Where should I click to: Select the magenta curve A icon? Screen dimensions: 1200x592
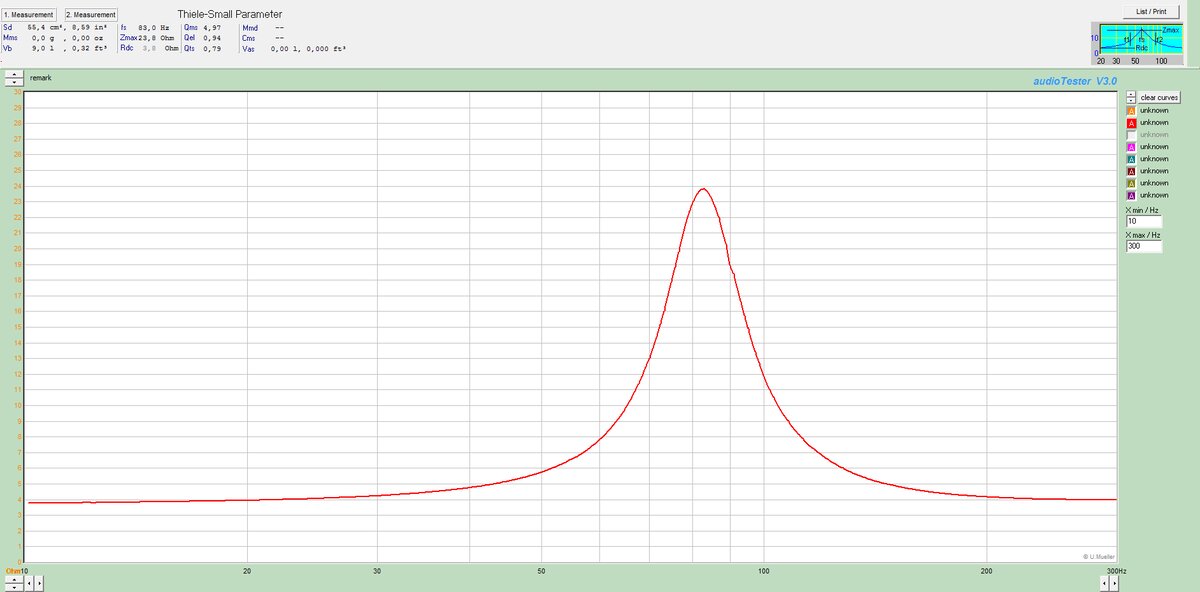pos(1132,147)
